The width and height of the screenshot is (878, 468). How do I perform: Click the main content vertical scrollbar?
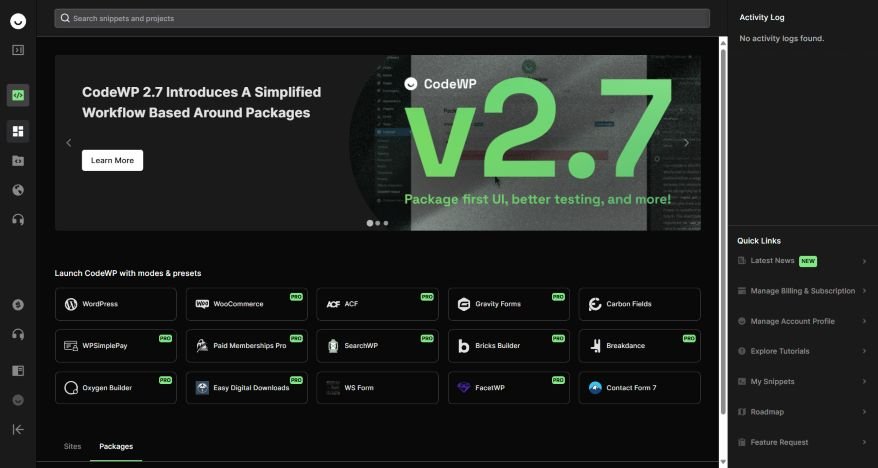(x=723, y=230)
